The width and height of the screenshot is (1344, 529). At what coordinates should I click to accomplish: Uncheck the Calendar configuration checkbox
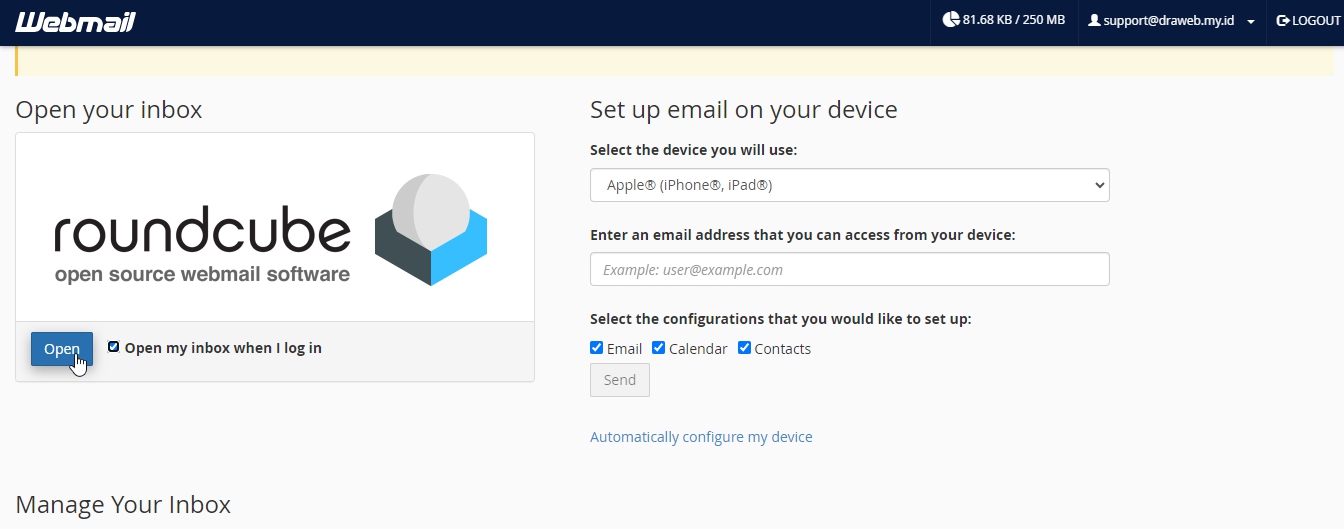[x=659, y=348]
